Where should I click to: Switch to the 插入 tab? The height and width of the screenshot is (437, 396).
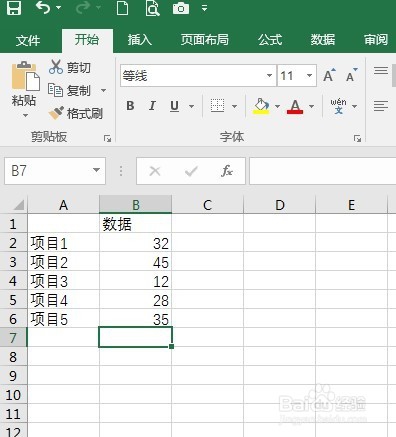(x=139, y=40)
